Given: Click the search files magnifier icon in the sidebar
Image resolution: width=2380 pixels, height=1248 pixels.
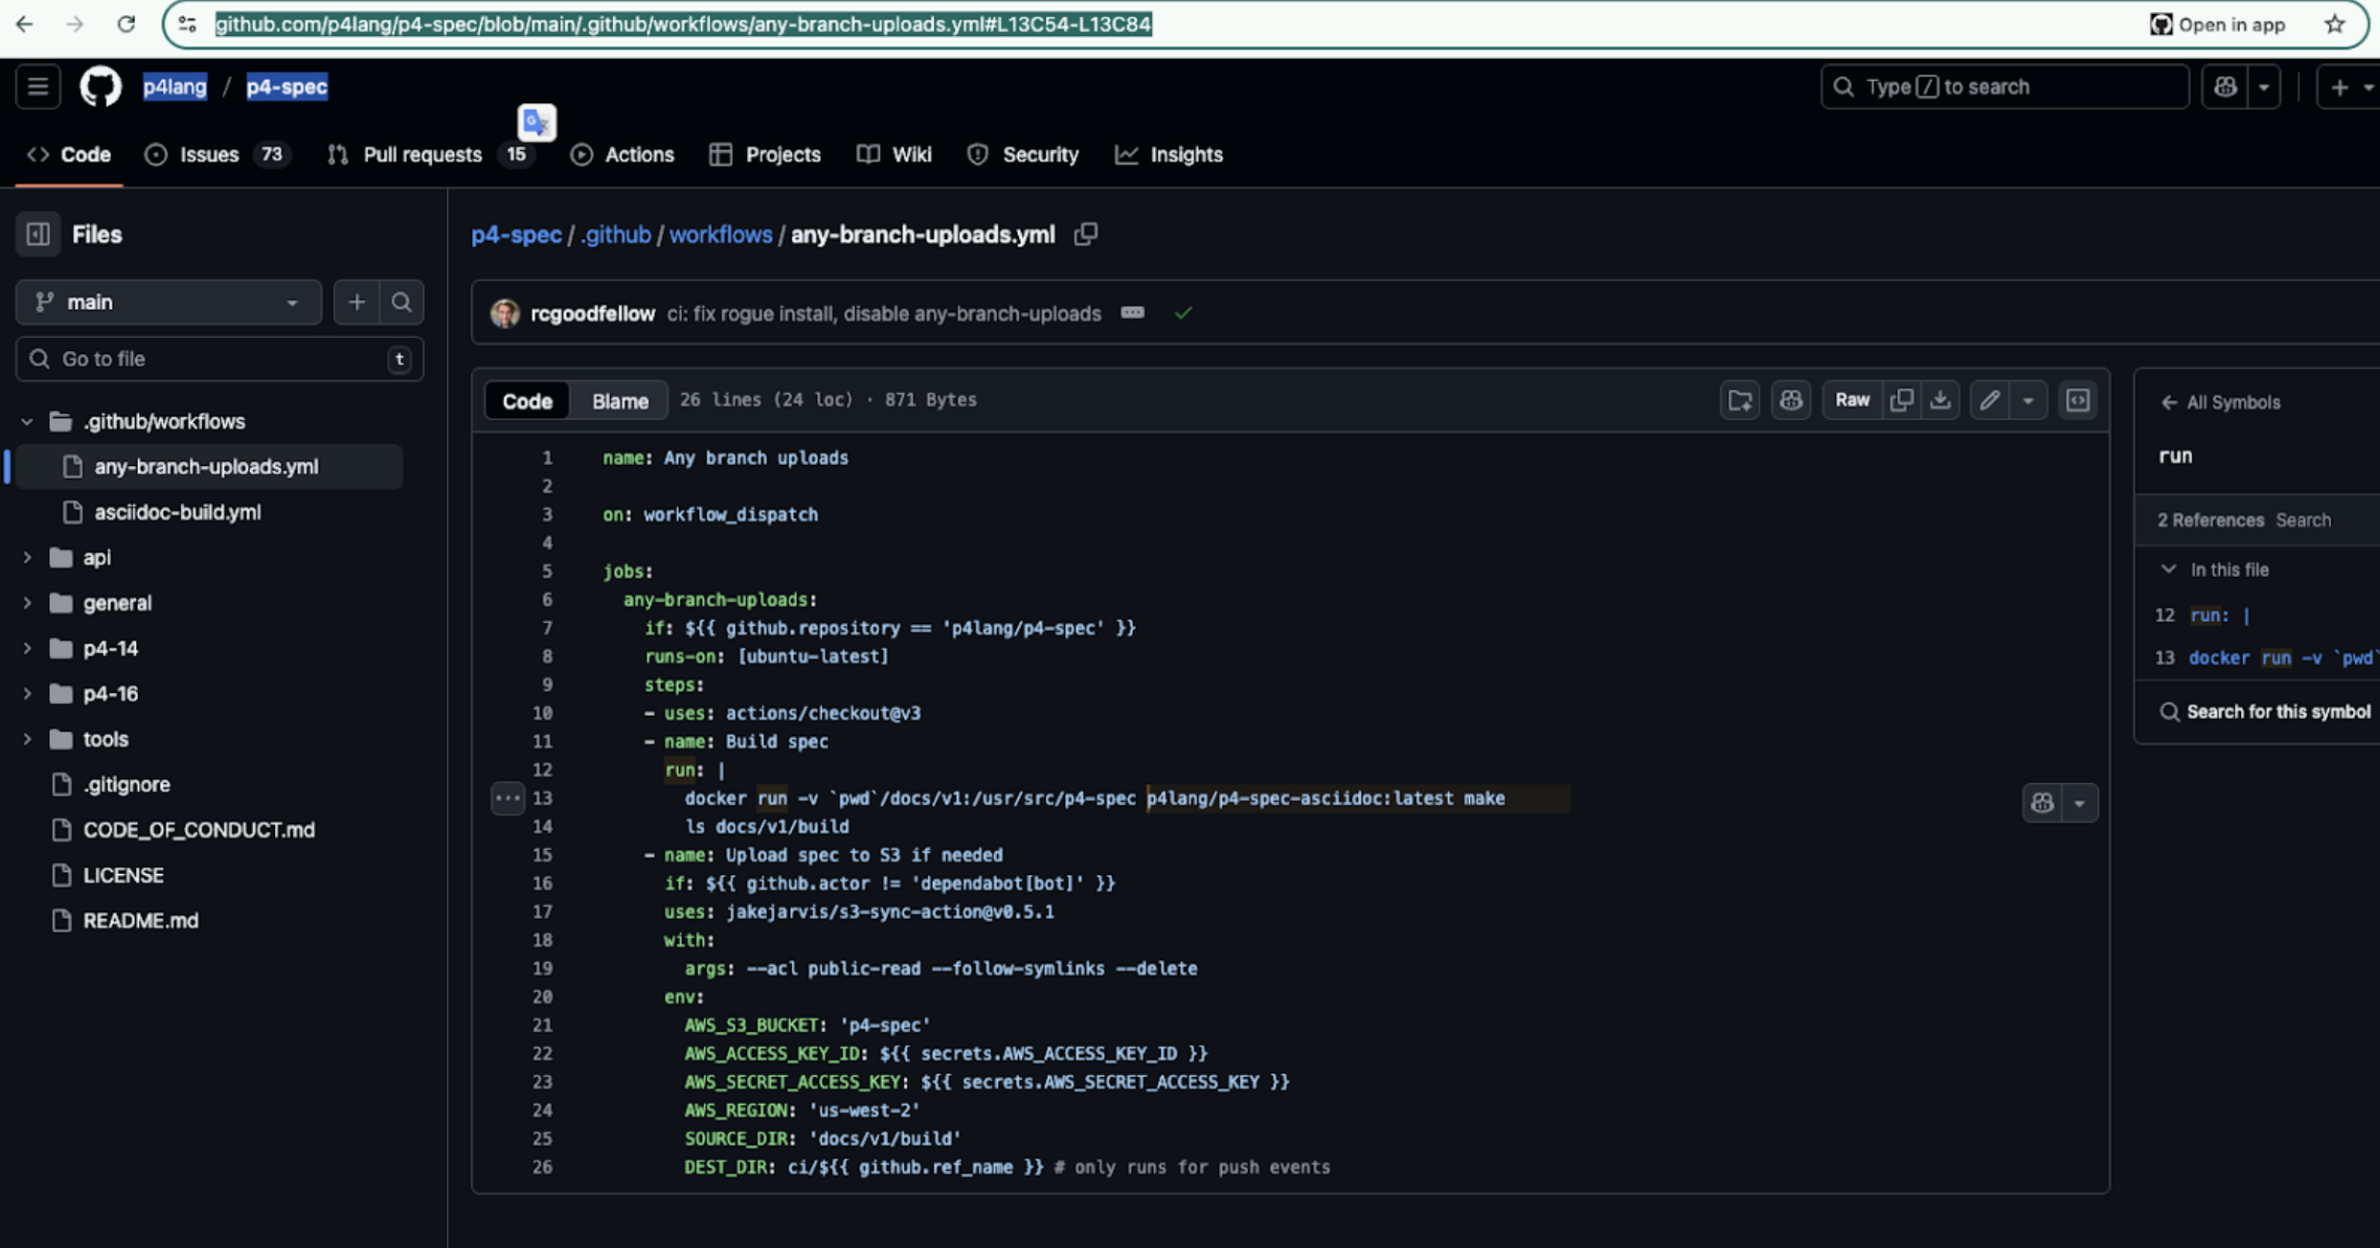Looking at the screenshot, I should pyautogui.click(x=401, y=302).
